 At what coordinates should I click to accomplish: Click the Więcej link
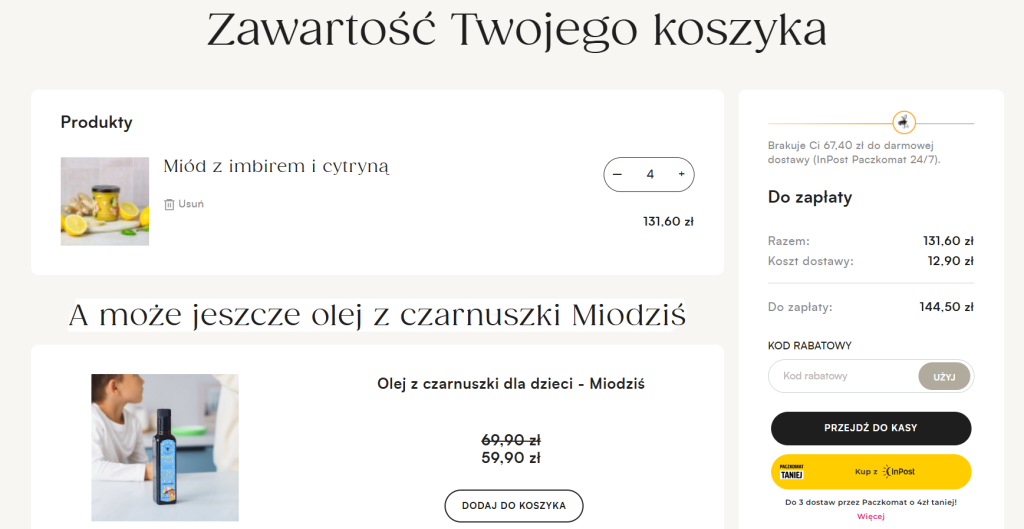click(870, 516)
